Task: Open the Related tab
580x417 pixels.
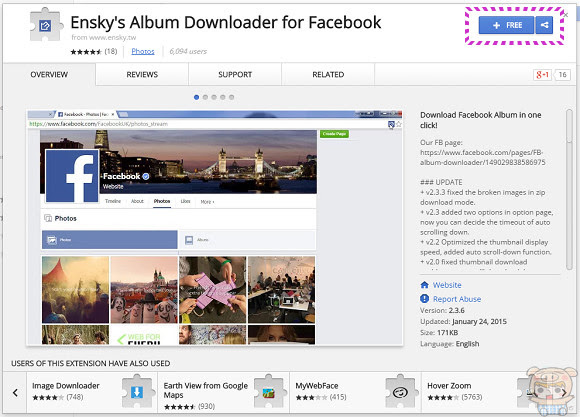Action: coord(328,74)
